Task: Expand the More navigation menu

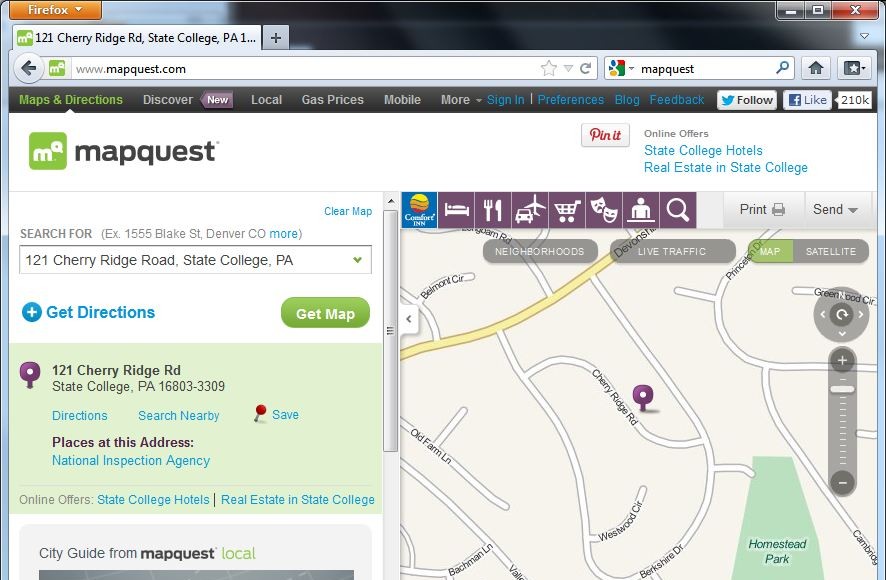Action: pyautogui.click(x=461, y=99)
